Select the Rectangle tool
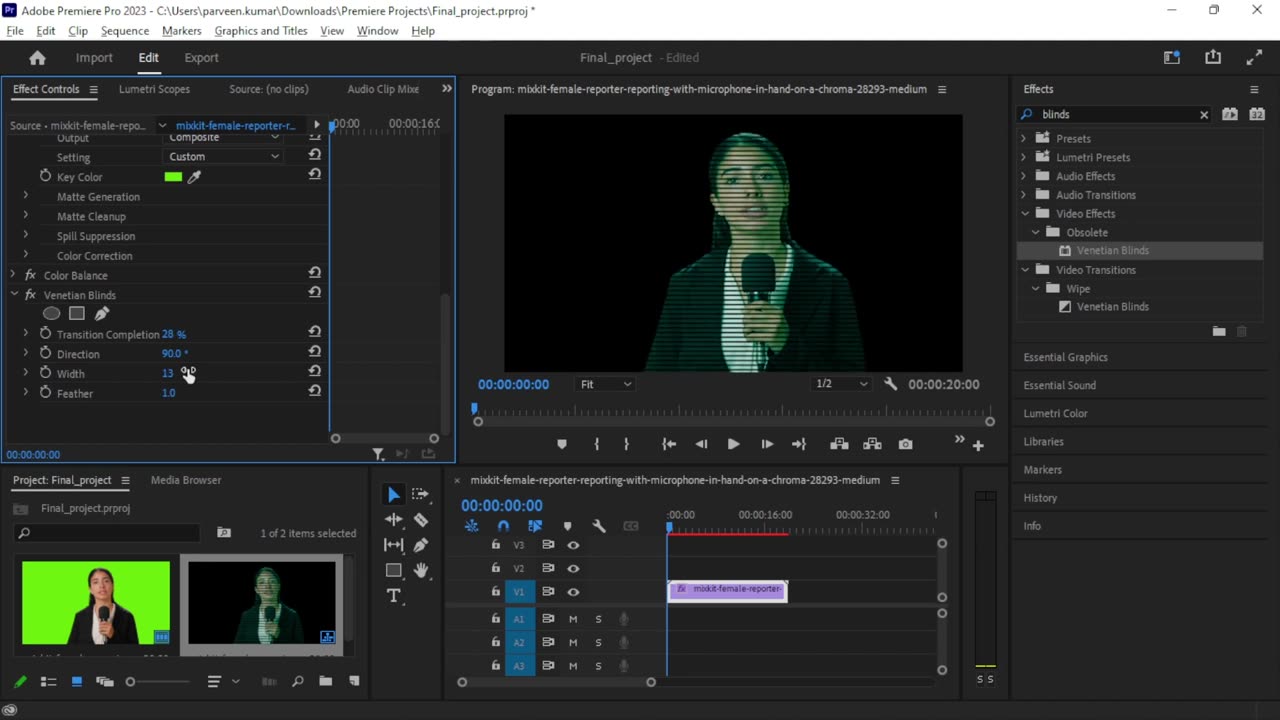1280x720 pixels. pyautogui.click(x=393, y=570)
